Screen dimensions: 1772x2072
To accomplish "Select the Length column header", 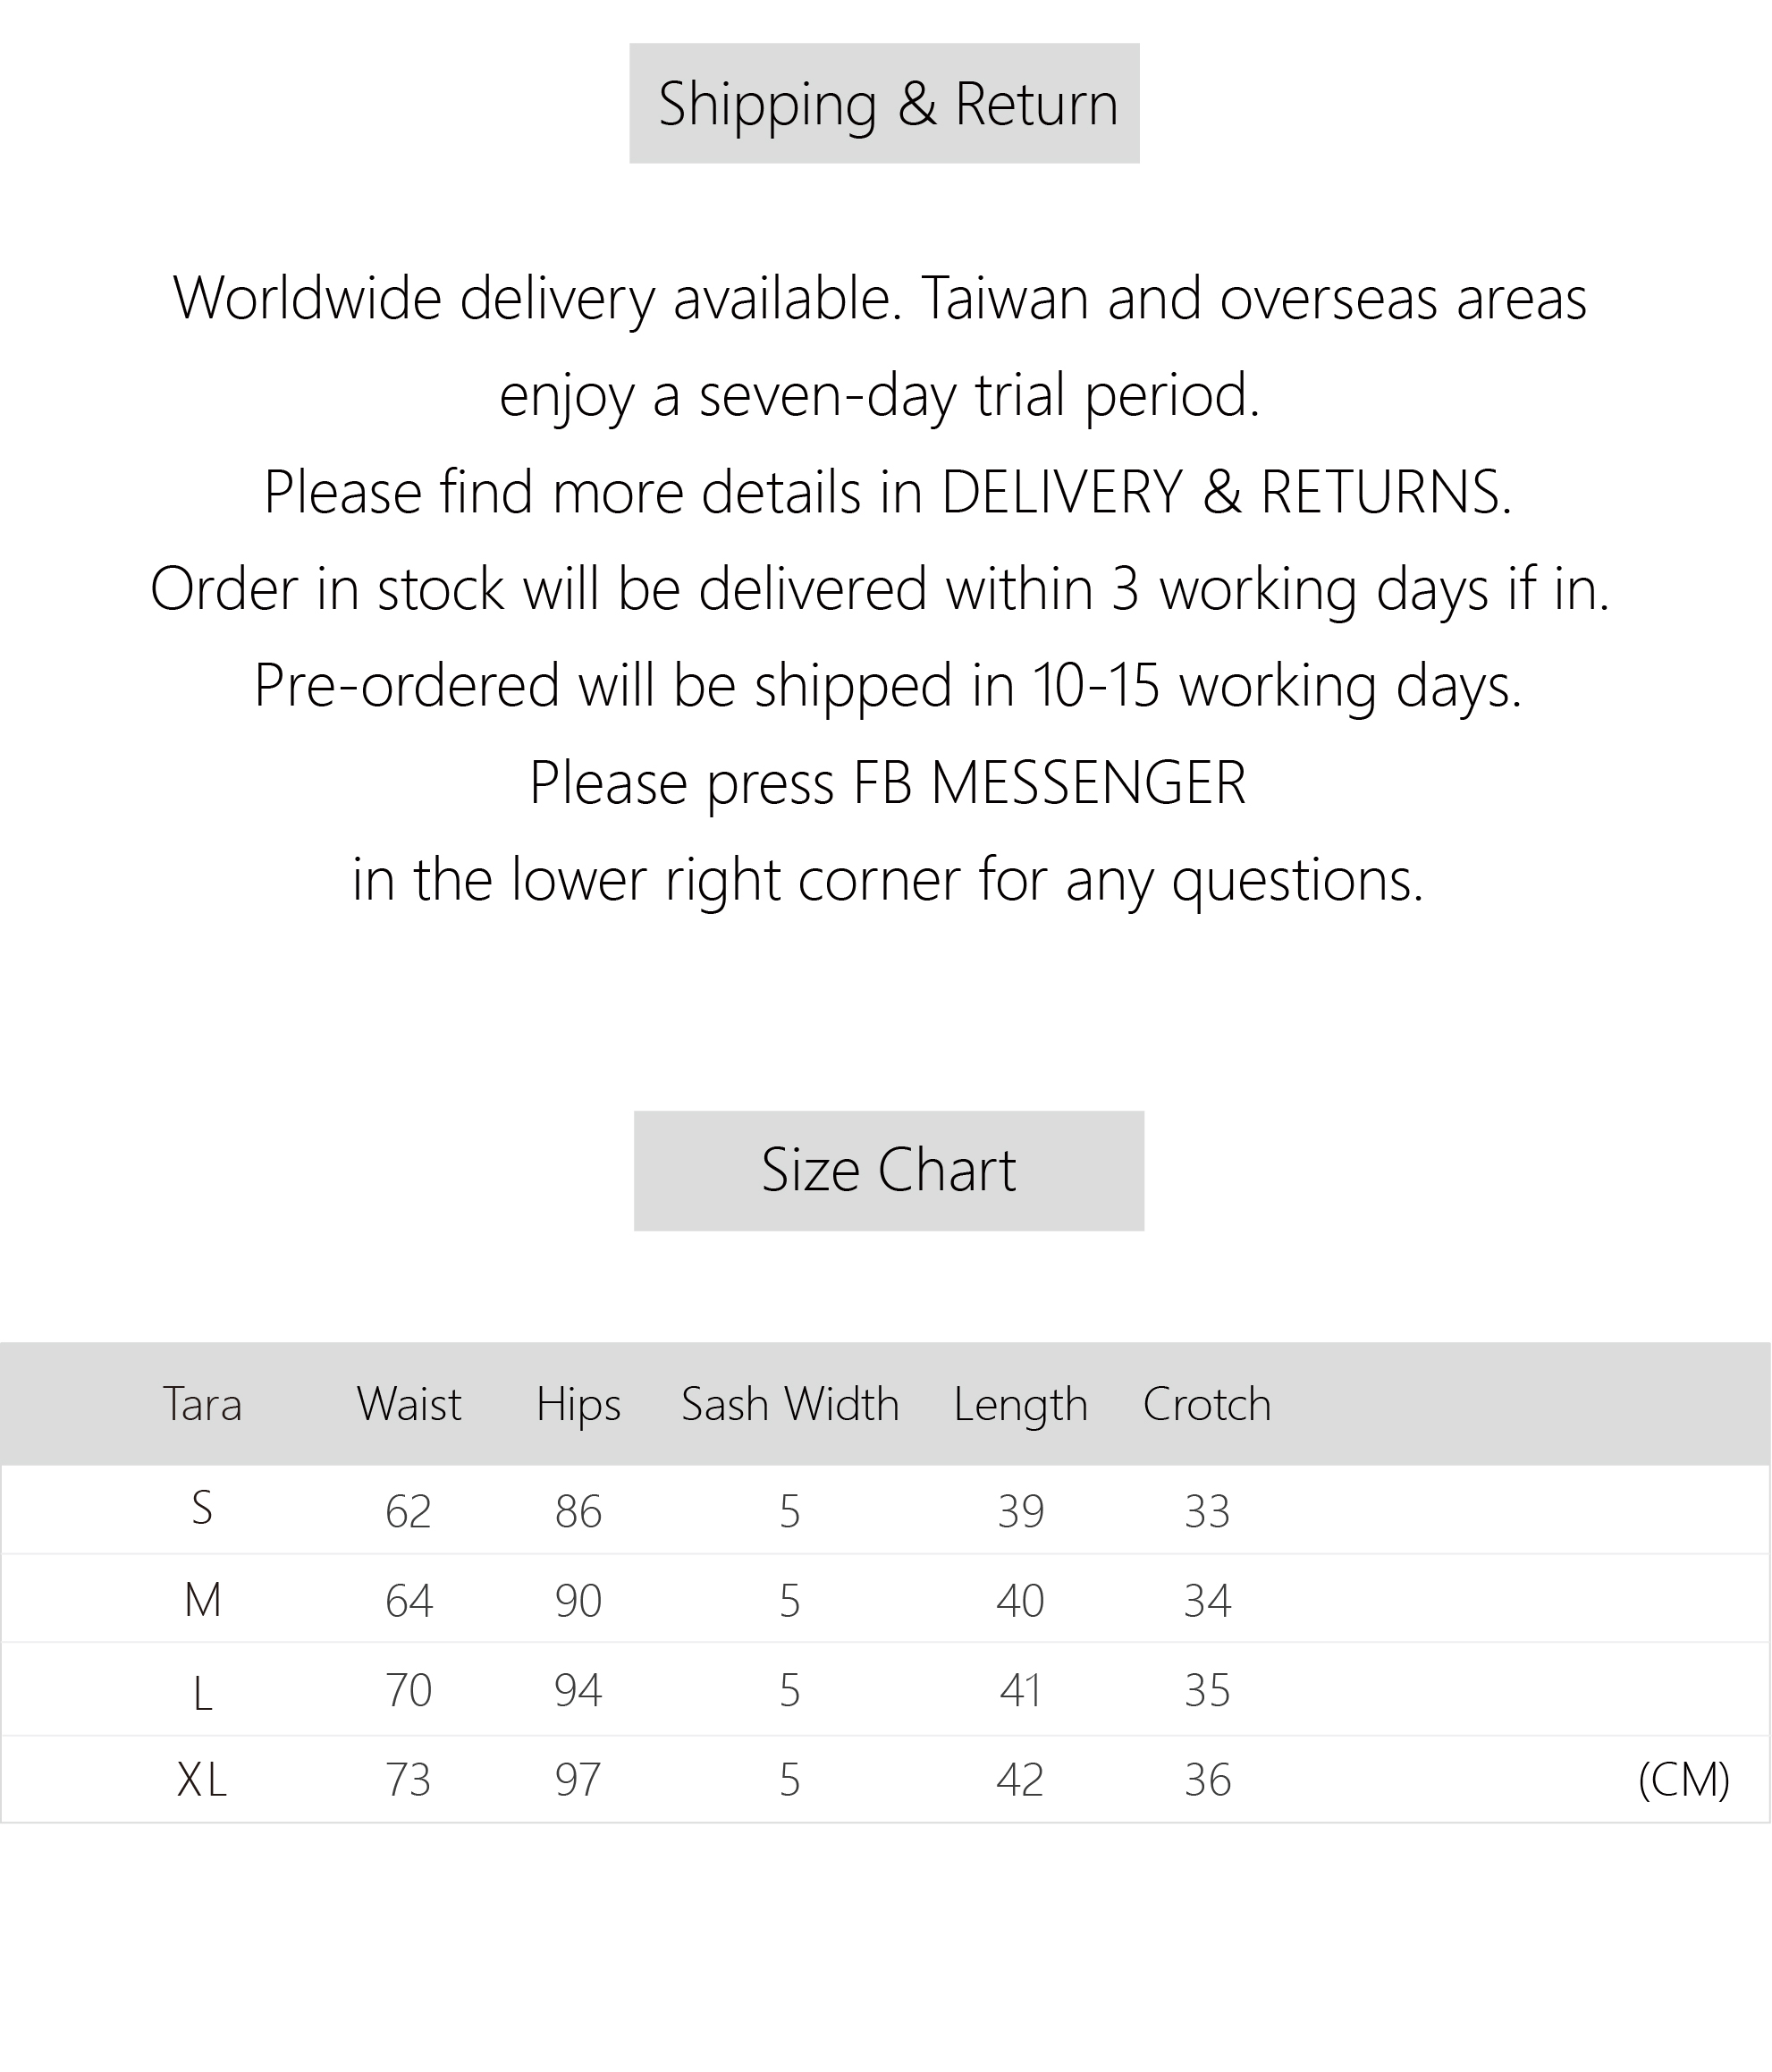I will [x=1020, y=1404].
